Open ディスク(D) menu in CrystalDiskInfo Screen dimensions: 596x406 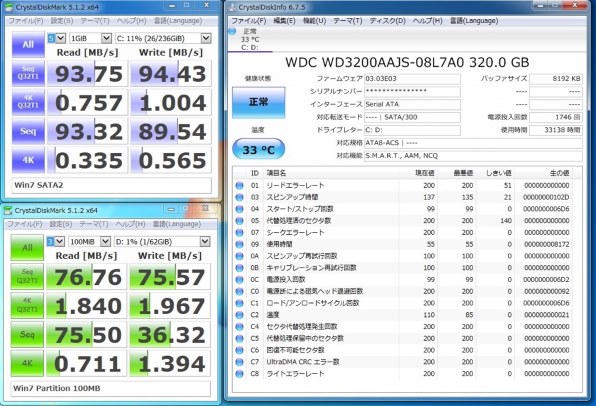pyautogui.click(x=387, y=21)
